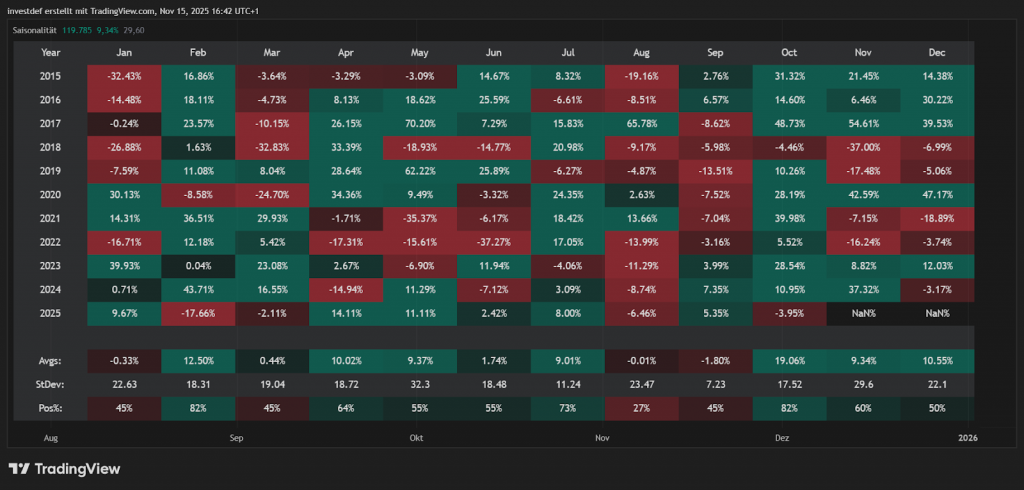
Task: Click the Avgs row label
Action: click(51, 361)
